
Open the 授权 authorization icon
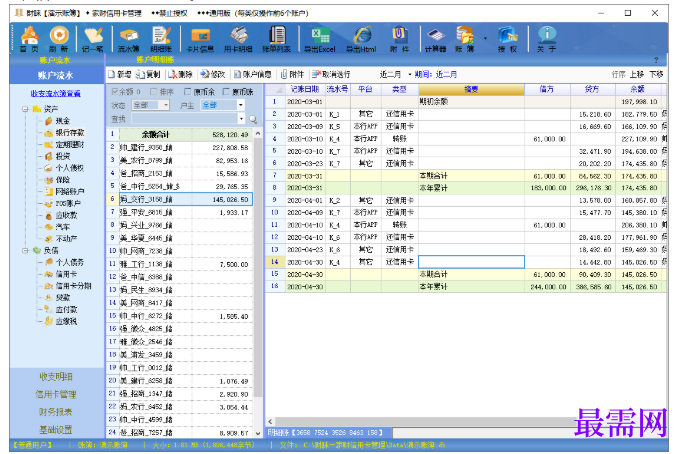click(x=508, y=39)
